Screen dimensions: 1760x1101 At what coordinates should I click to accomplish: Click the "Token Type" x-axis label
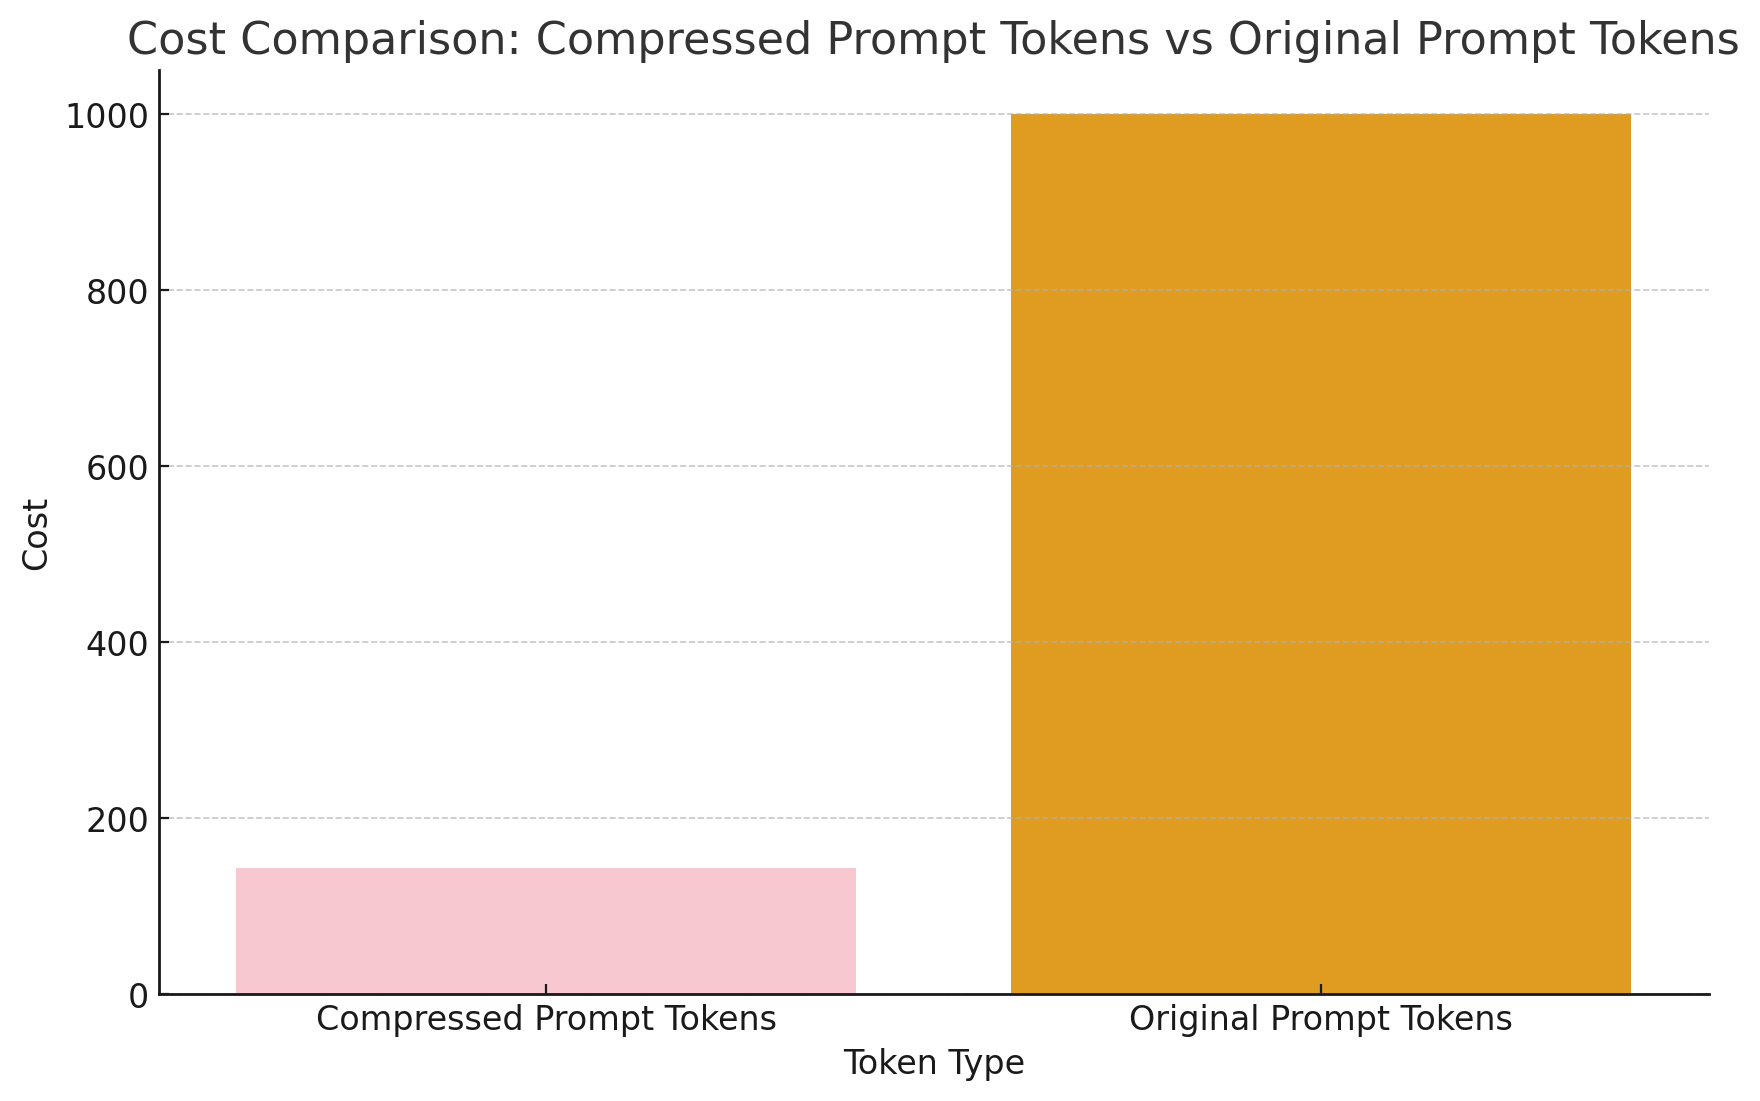(x=933, y=1063)
